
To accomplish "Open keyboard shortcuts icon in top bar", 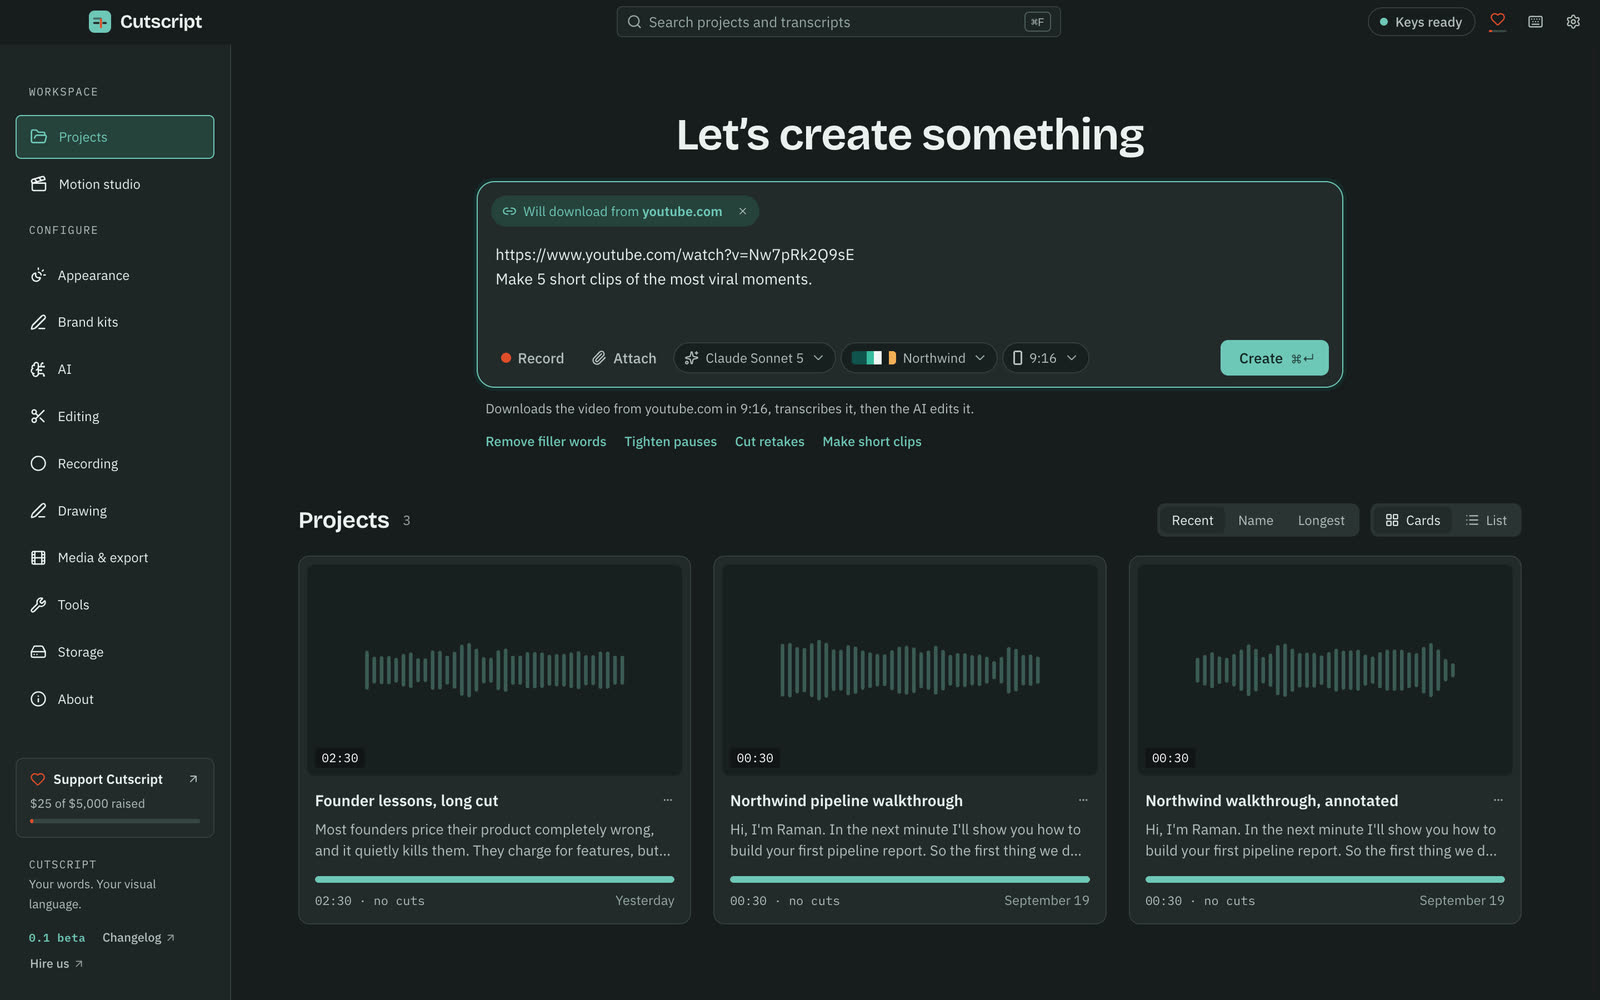I will tap(1535, 21).
